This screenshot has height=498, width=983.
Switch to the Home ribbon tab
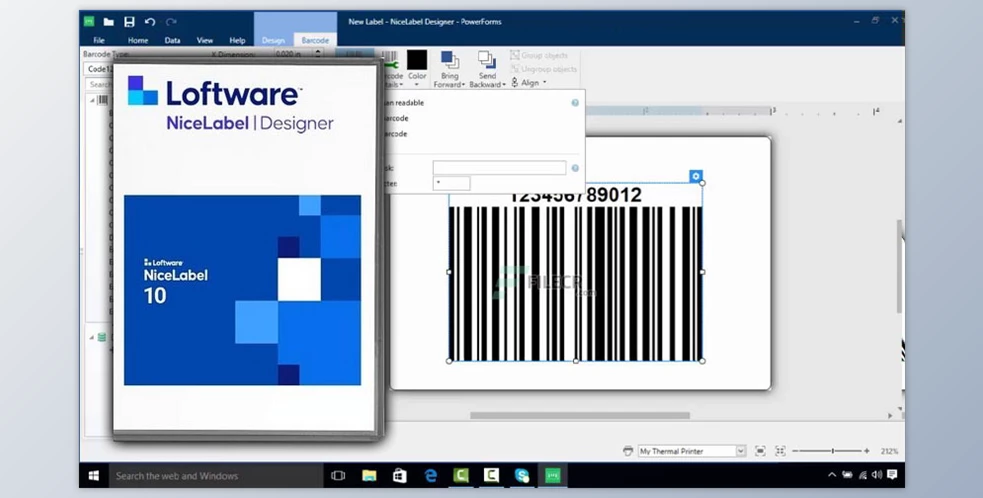(138, 40)
